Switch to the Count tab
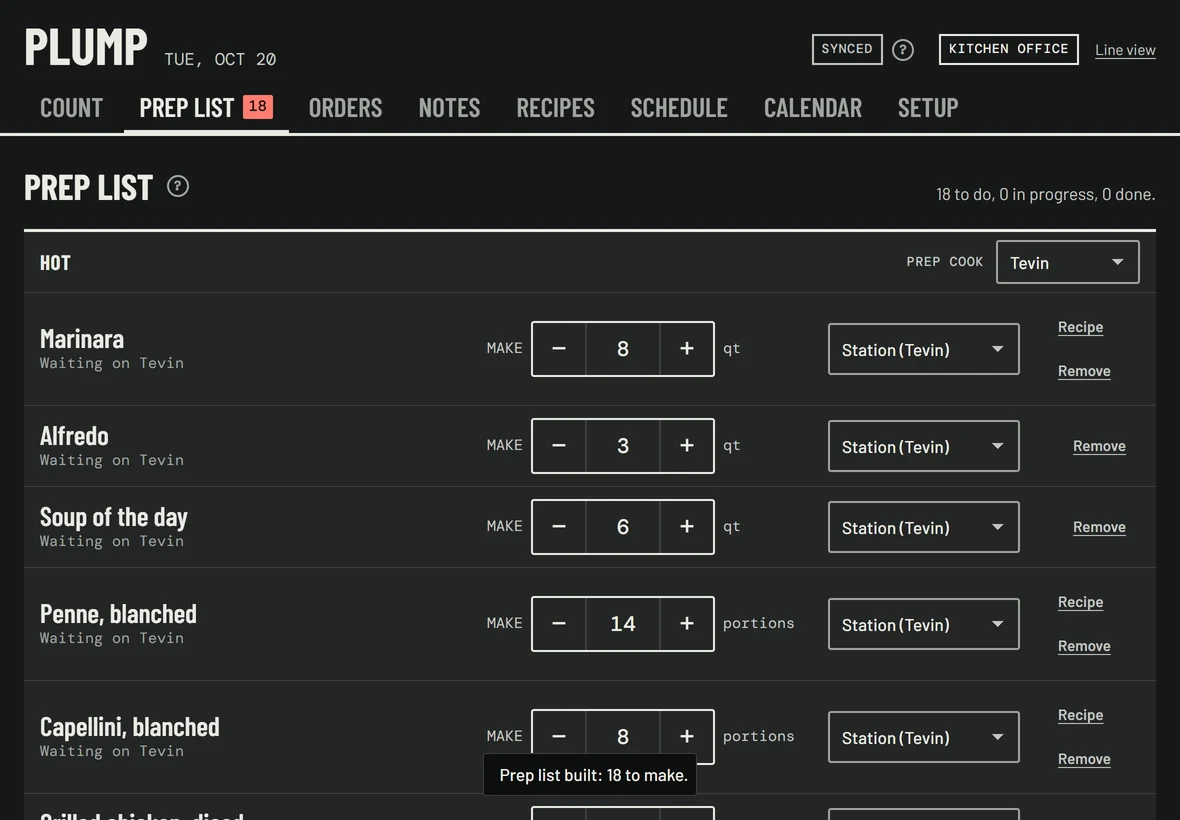 pos(71,108)
